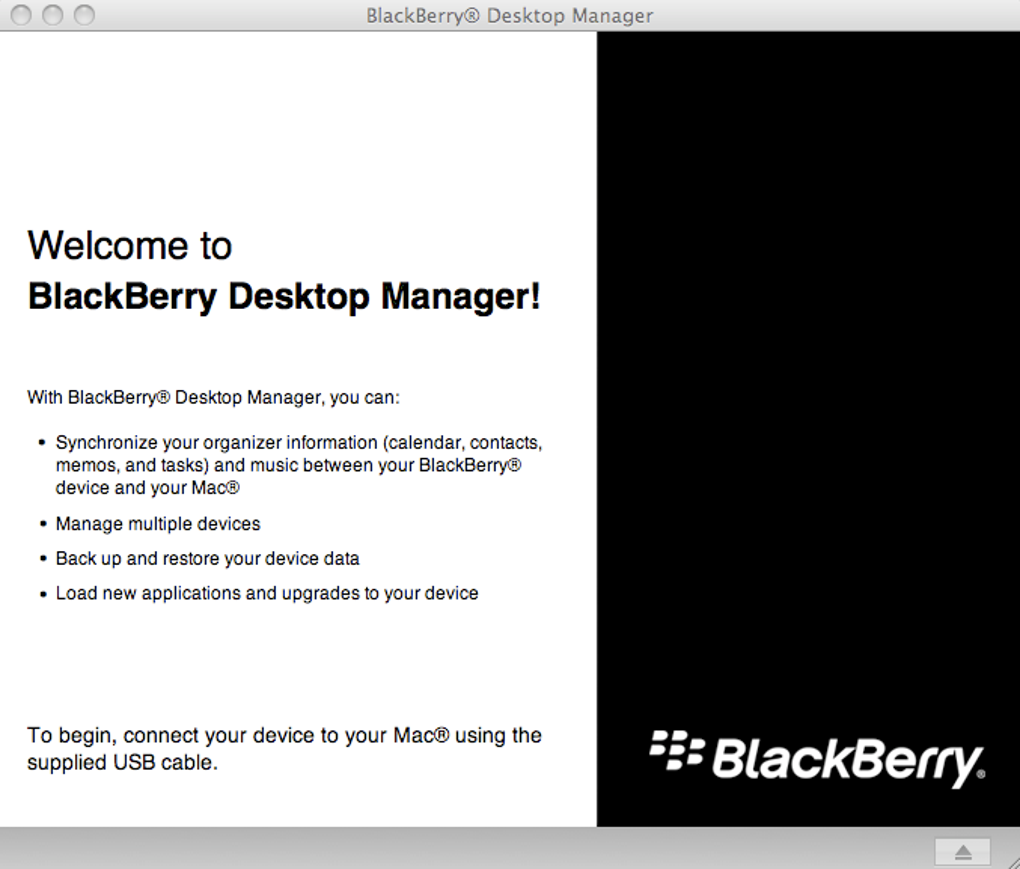Click "BlackBerry Desktop Manager!" bold heading
The image size is (1020, 869).
(284, 297)
